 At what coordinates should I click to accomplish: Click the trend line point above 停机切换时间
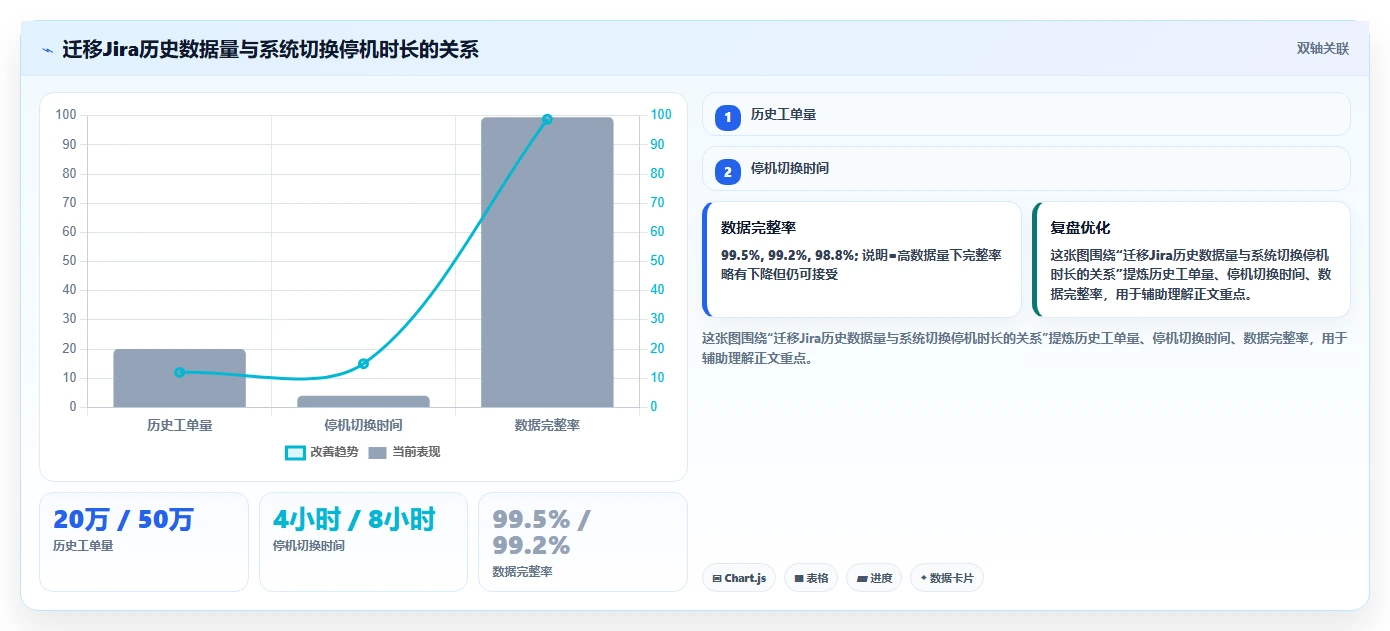(363, 364)
